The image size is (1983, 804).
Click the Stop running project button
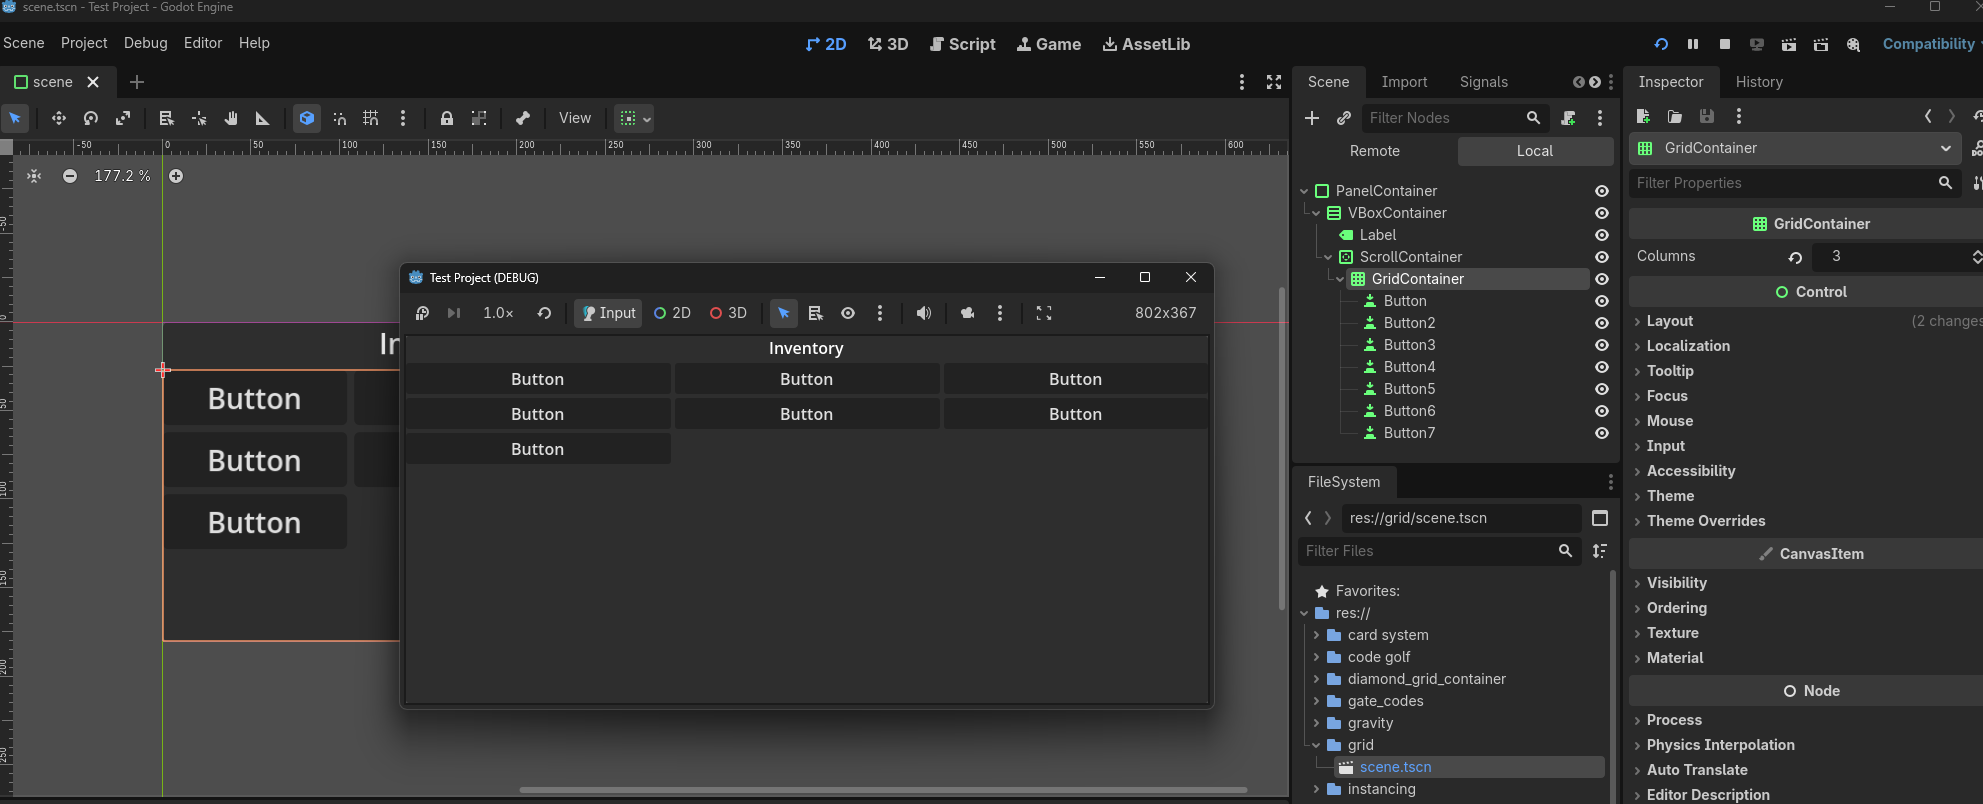tap(1725, 44)
